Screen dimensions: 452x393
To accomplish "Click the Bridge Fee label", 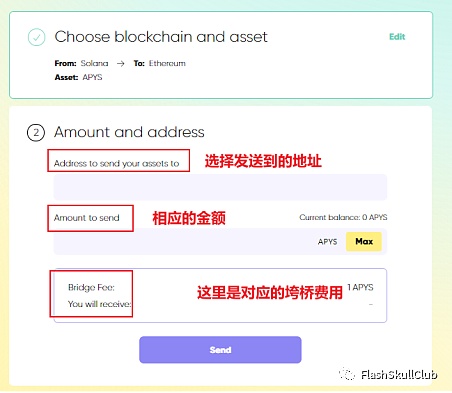I will [91, 287].
